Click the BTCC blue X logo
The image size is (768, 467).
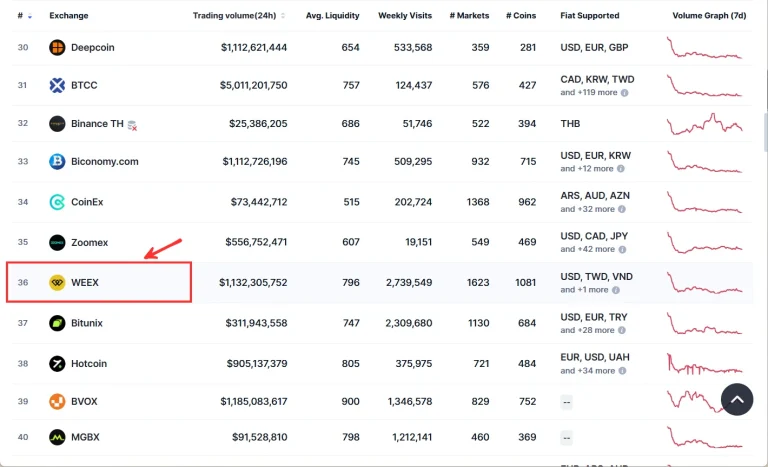pos(57,85)
